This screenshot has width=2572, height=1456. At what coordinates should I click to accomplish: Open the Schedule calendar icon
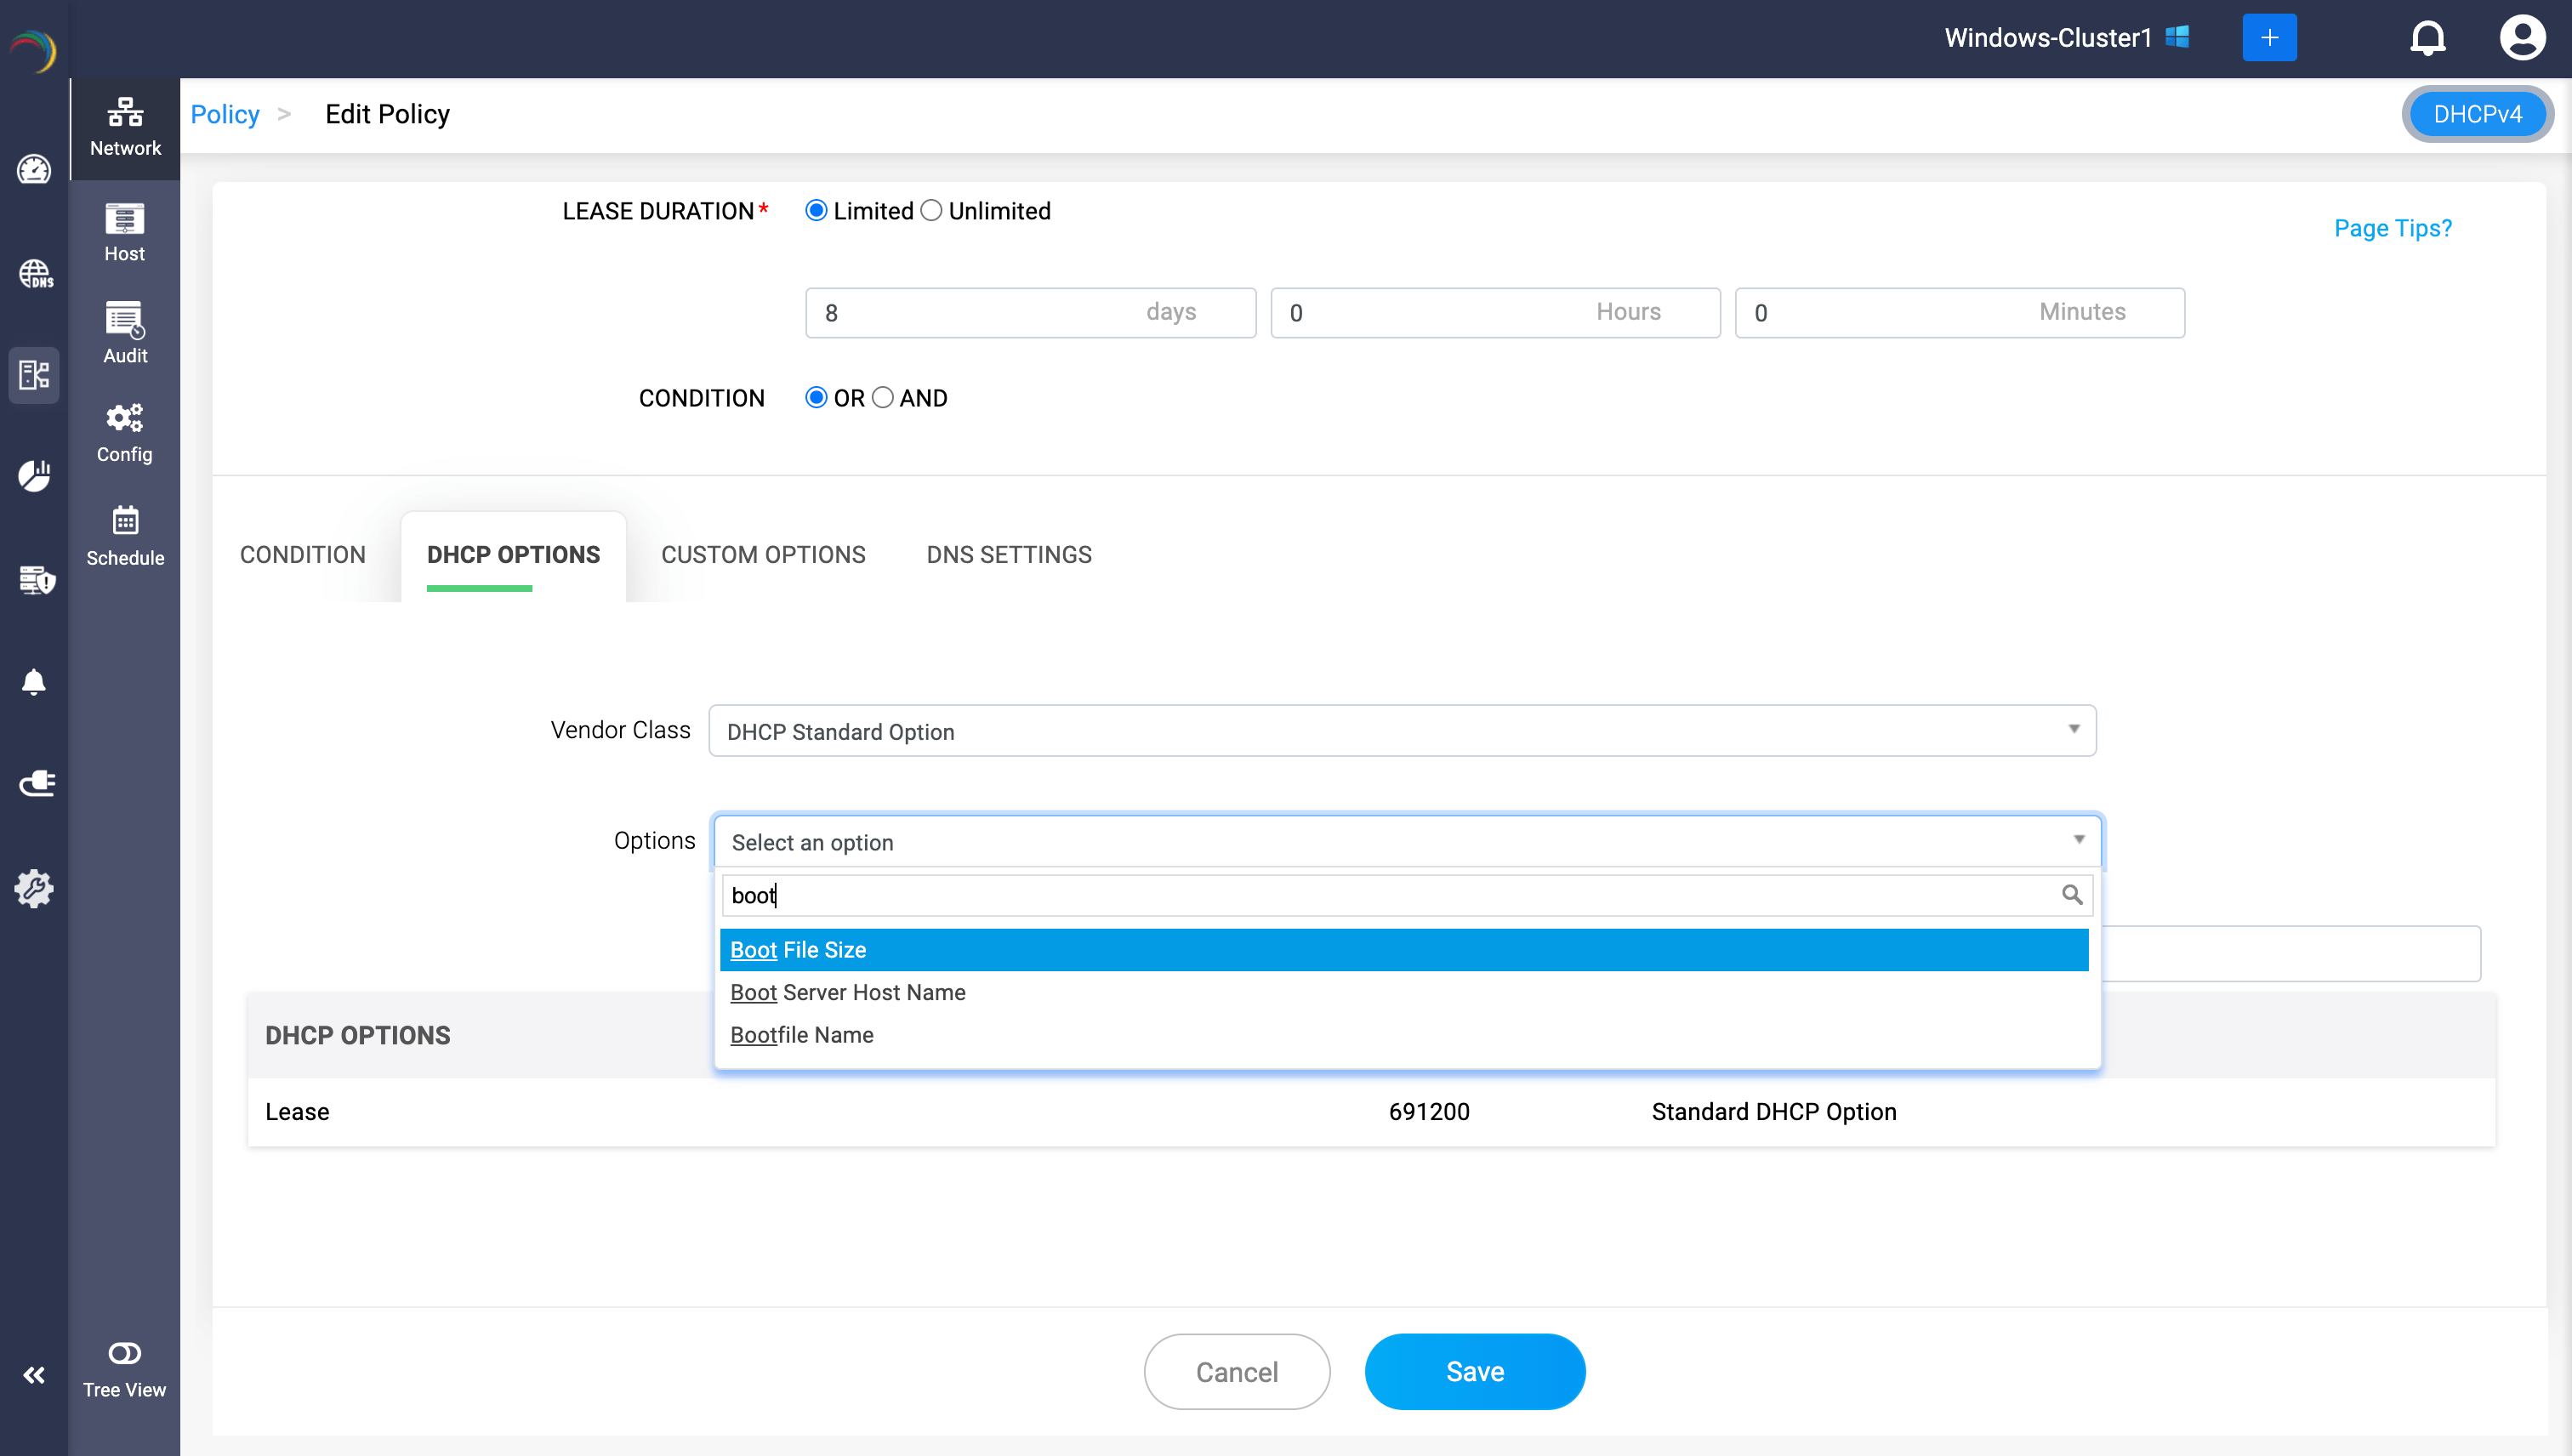click(125, 535)
